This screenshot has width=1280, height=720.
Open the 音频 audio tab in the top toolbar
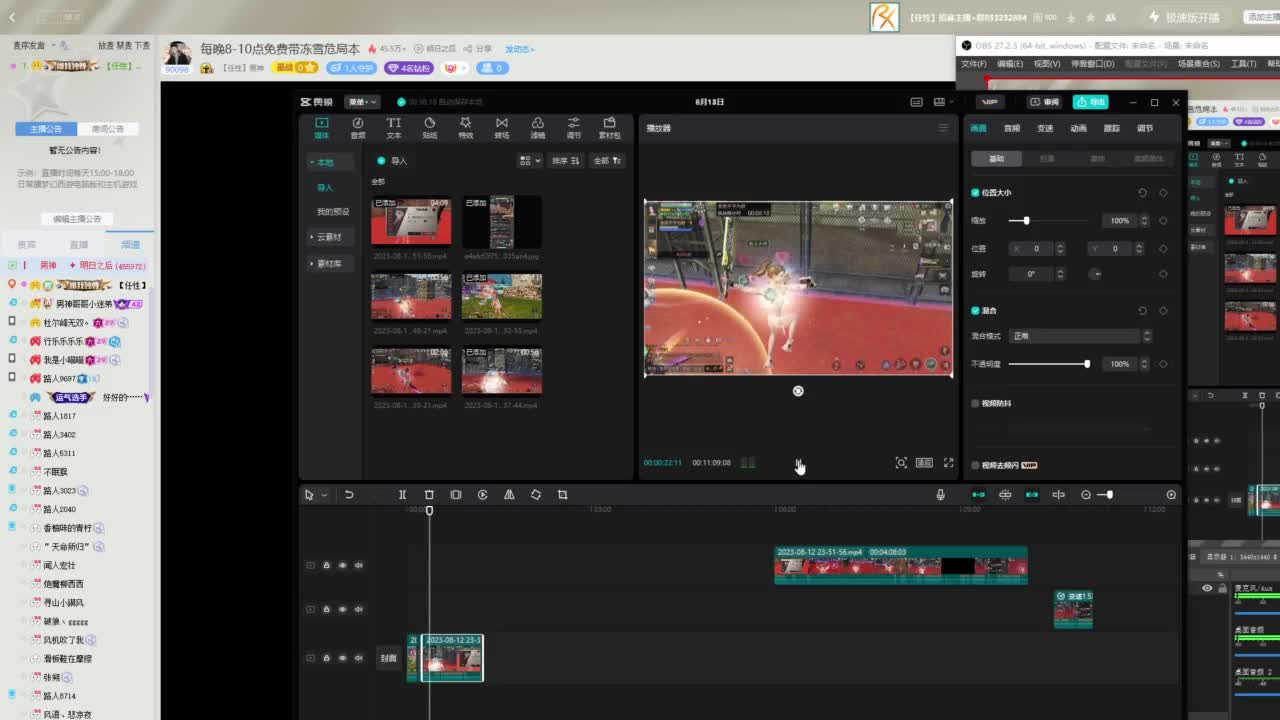[358, 127]
